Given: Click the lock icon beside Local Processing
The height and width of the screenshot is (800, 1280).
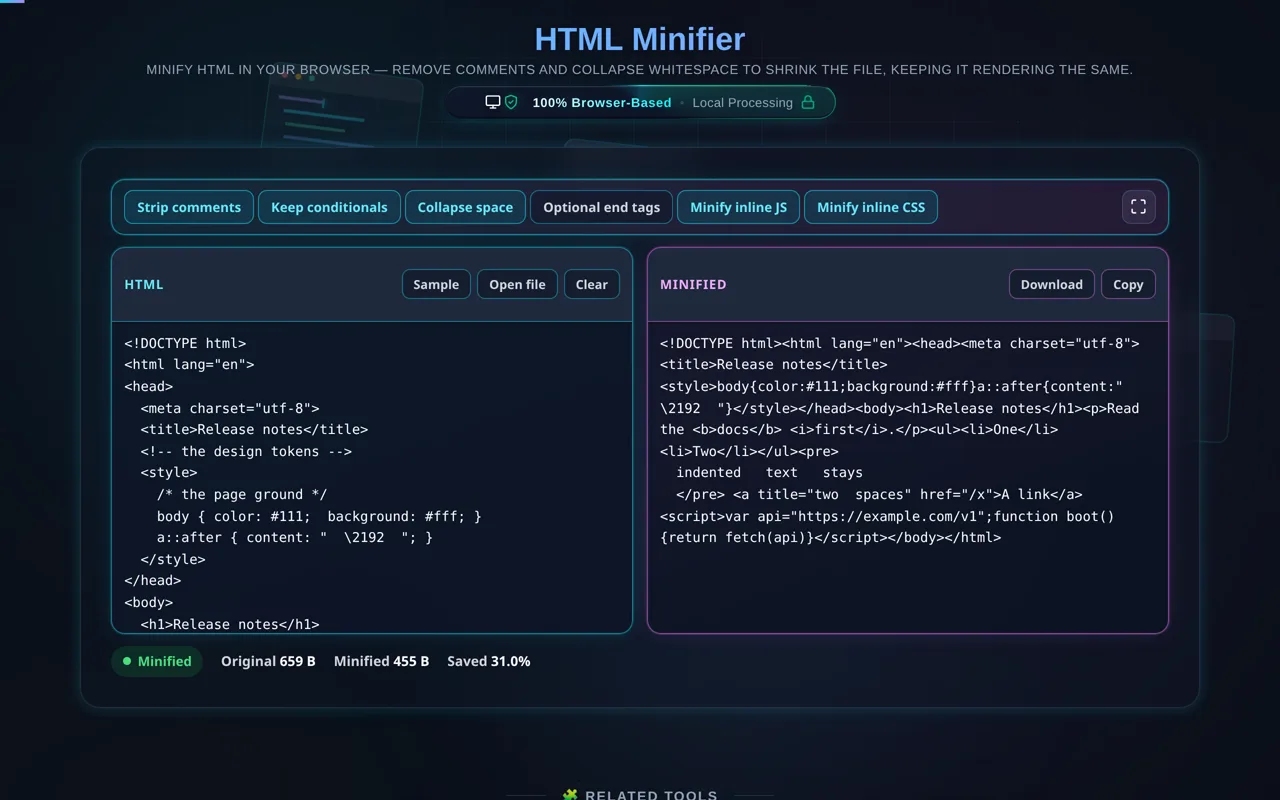Looking at the screenshot, I should coord(808,102).
